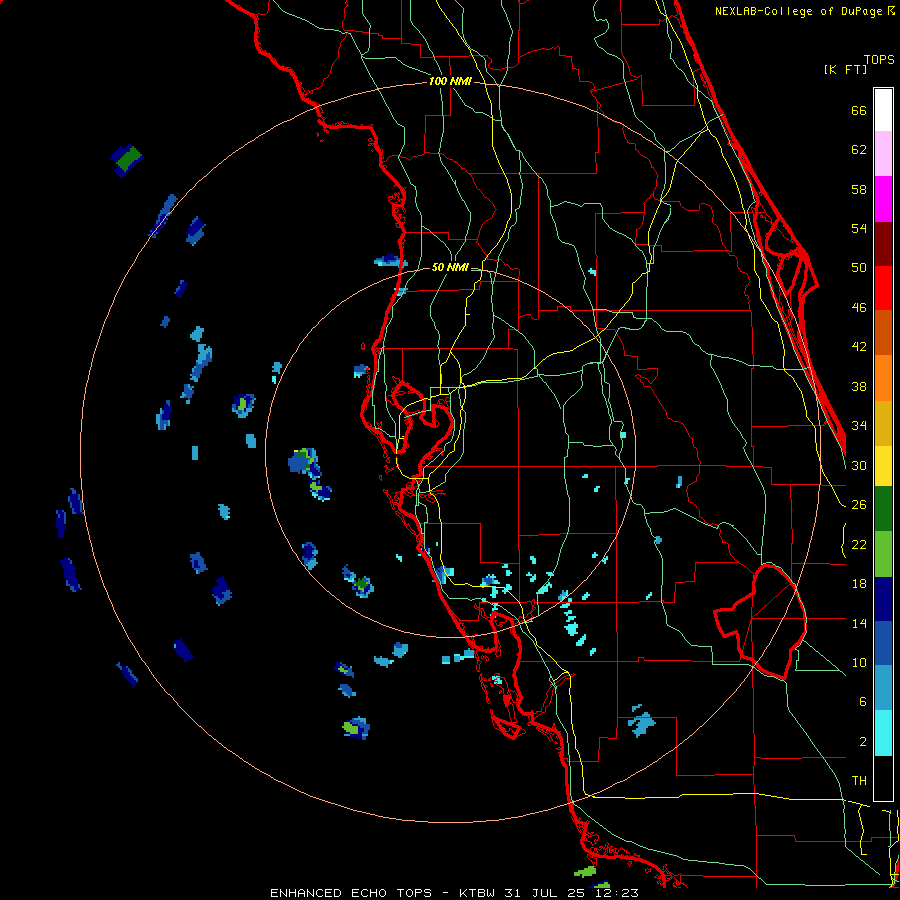Click the cyan 2 kft legend swatch
The height and width of the screenshot is (900, 900).
(x=883, y=733)
